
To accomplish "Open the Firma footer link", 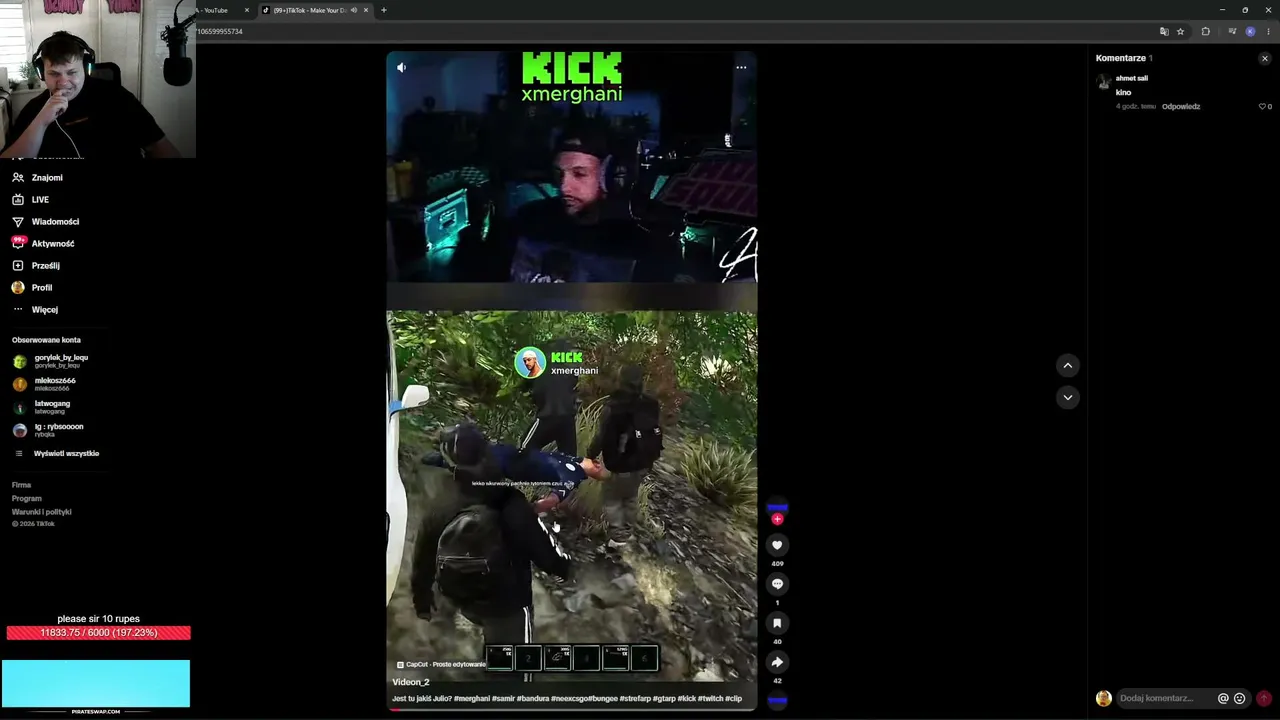I will click(21, 485).
